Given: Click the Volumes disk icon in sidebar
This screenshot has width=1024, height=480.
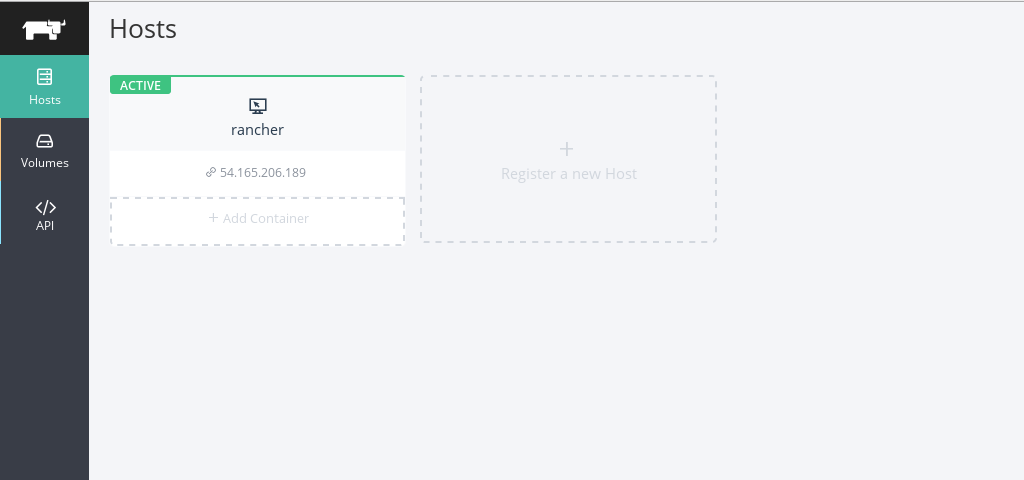Looking at the screenshot, I should pyautogui.click(x=44, y=141).
